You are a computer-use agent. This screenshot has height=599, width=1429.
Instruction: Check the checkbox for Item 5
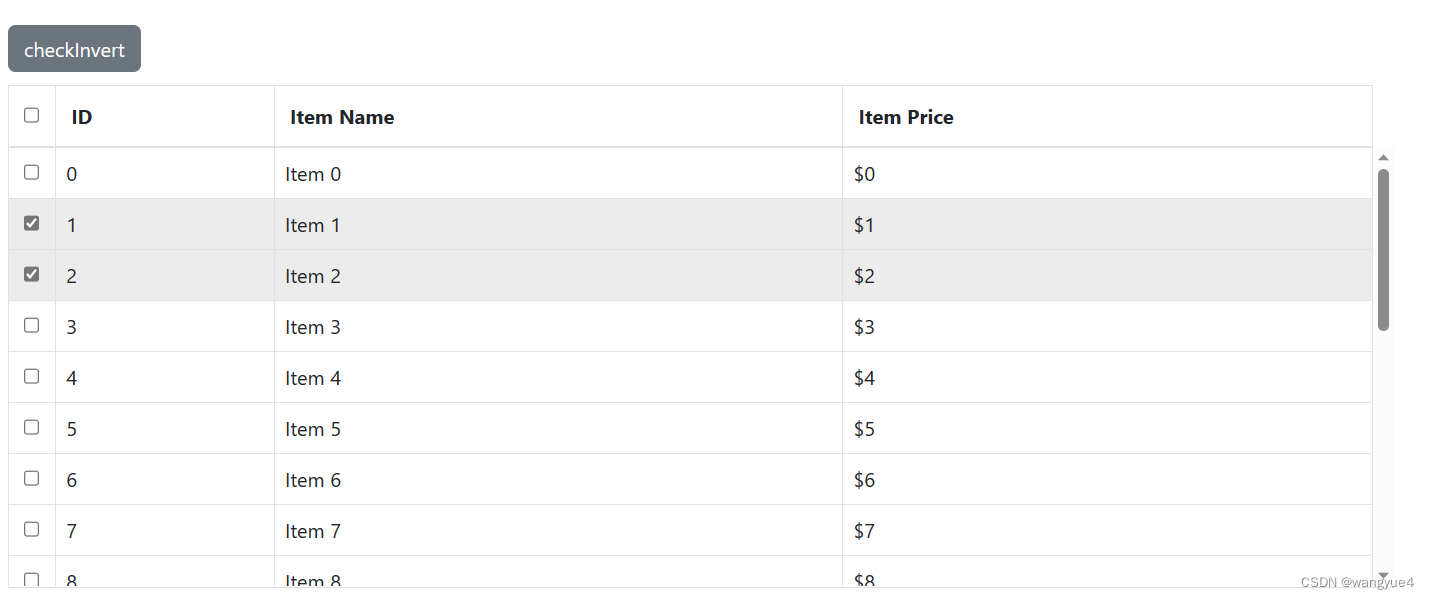[x=31, y=426]
